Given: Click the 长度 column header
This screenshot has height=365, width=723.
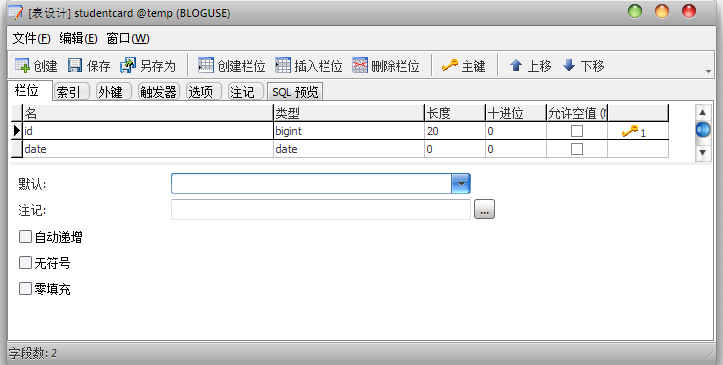Looking at the screenshot, I should pos(455,113).
